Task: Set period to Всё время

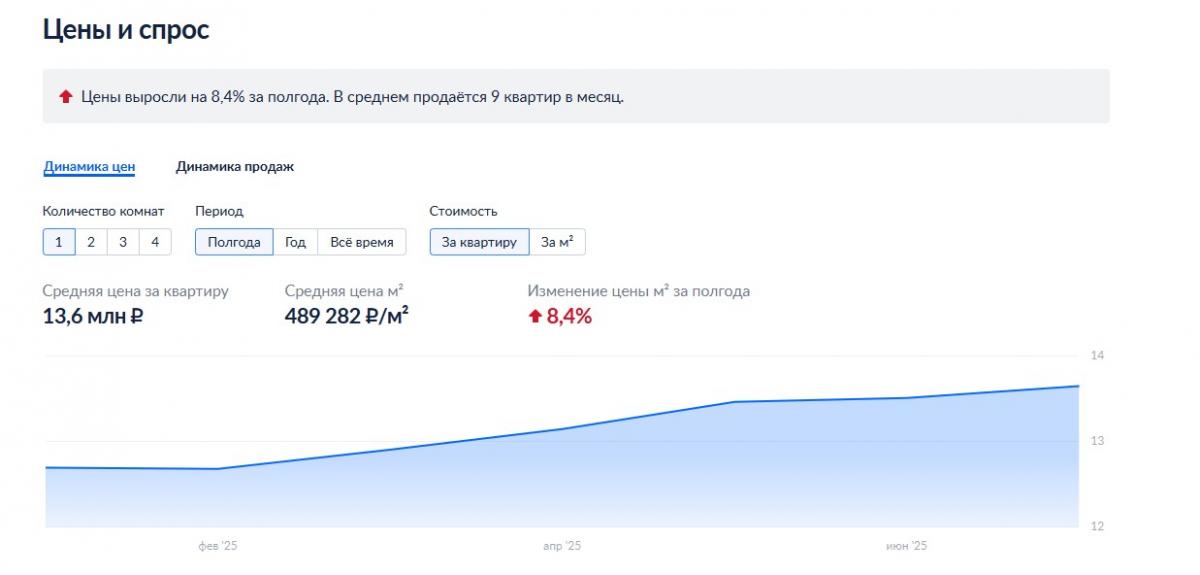Action: [x=362, y=242]
